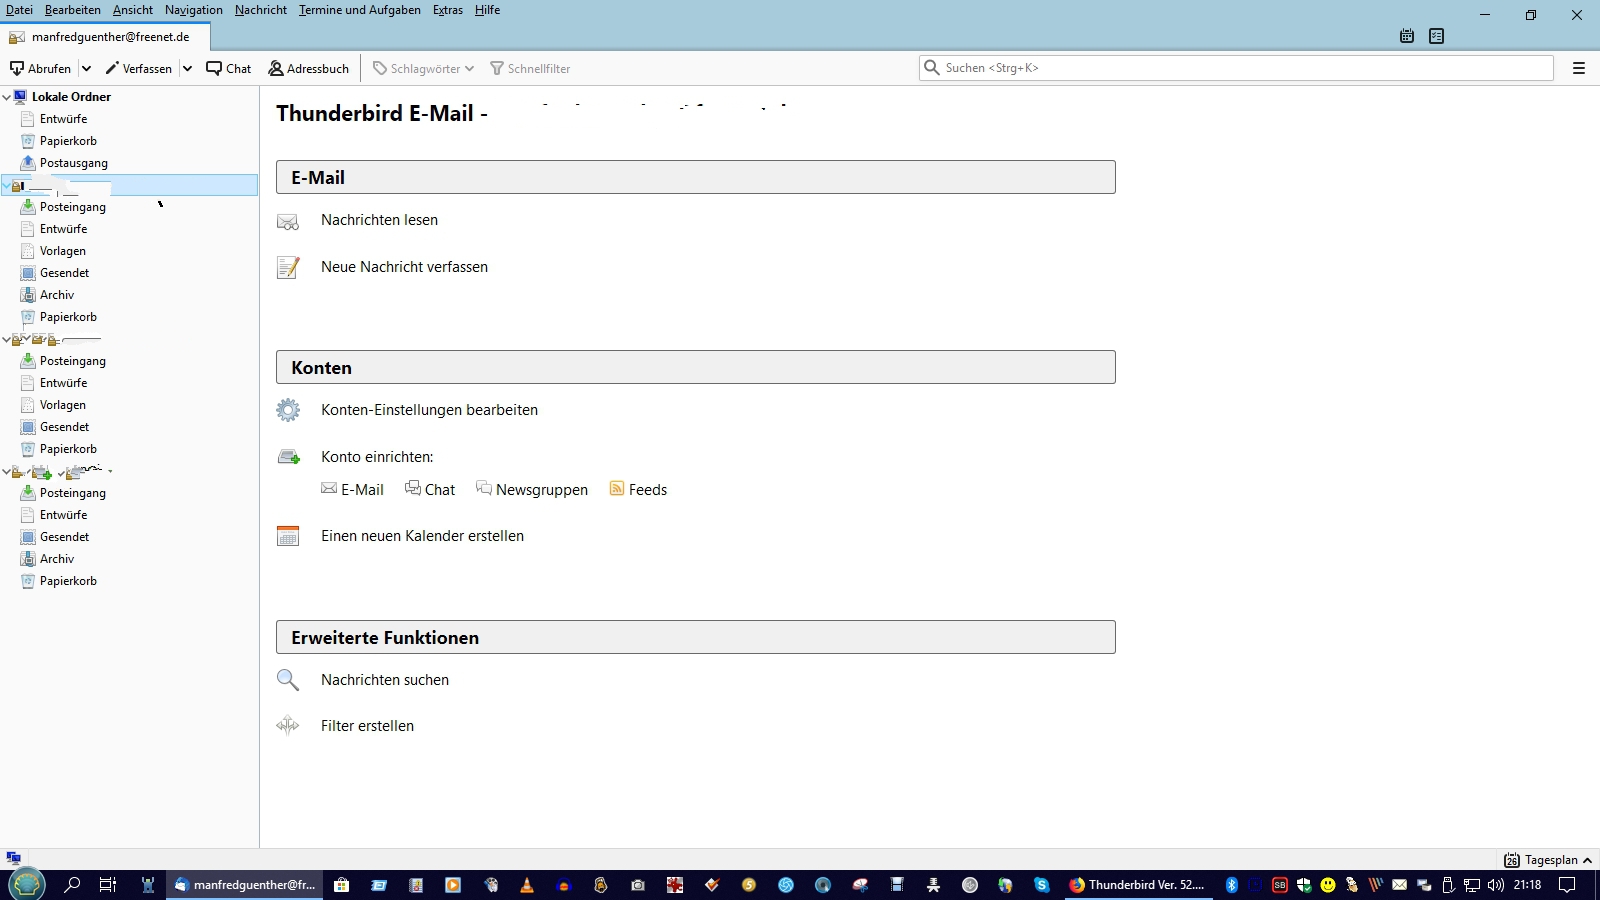Select the manfredguenther@freenet.de mail tab
The image size is (1600, 900).
[x=105, y=37]
